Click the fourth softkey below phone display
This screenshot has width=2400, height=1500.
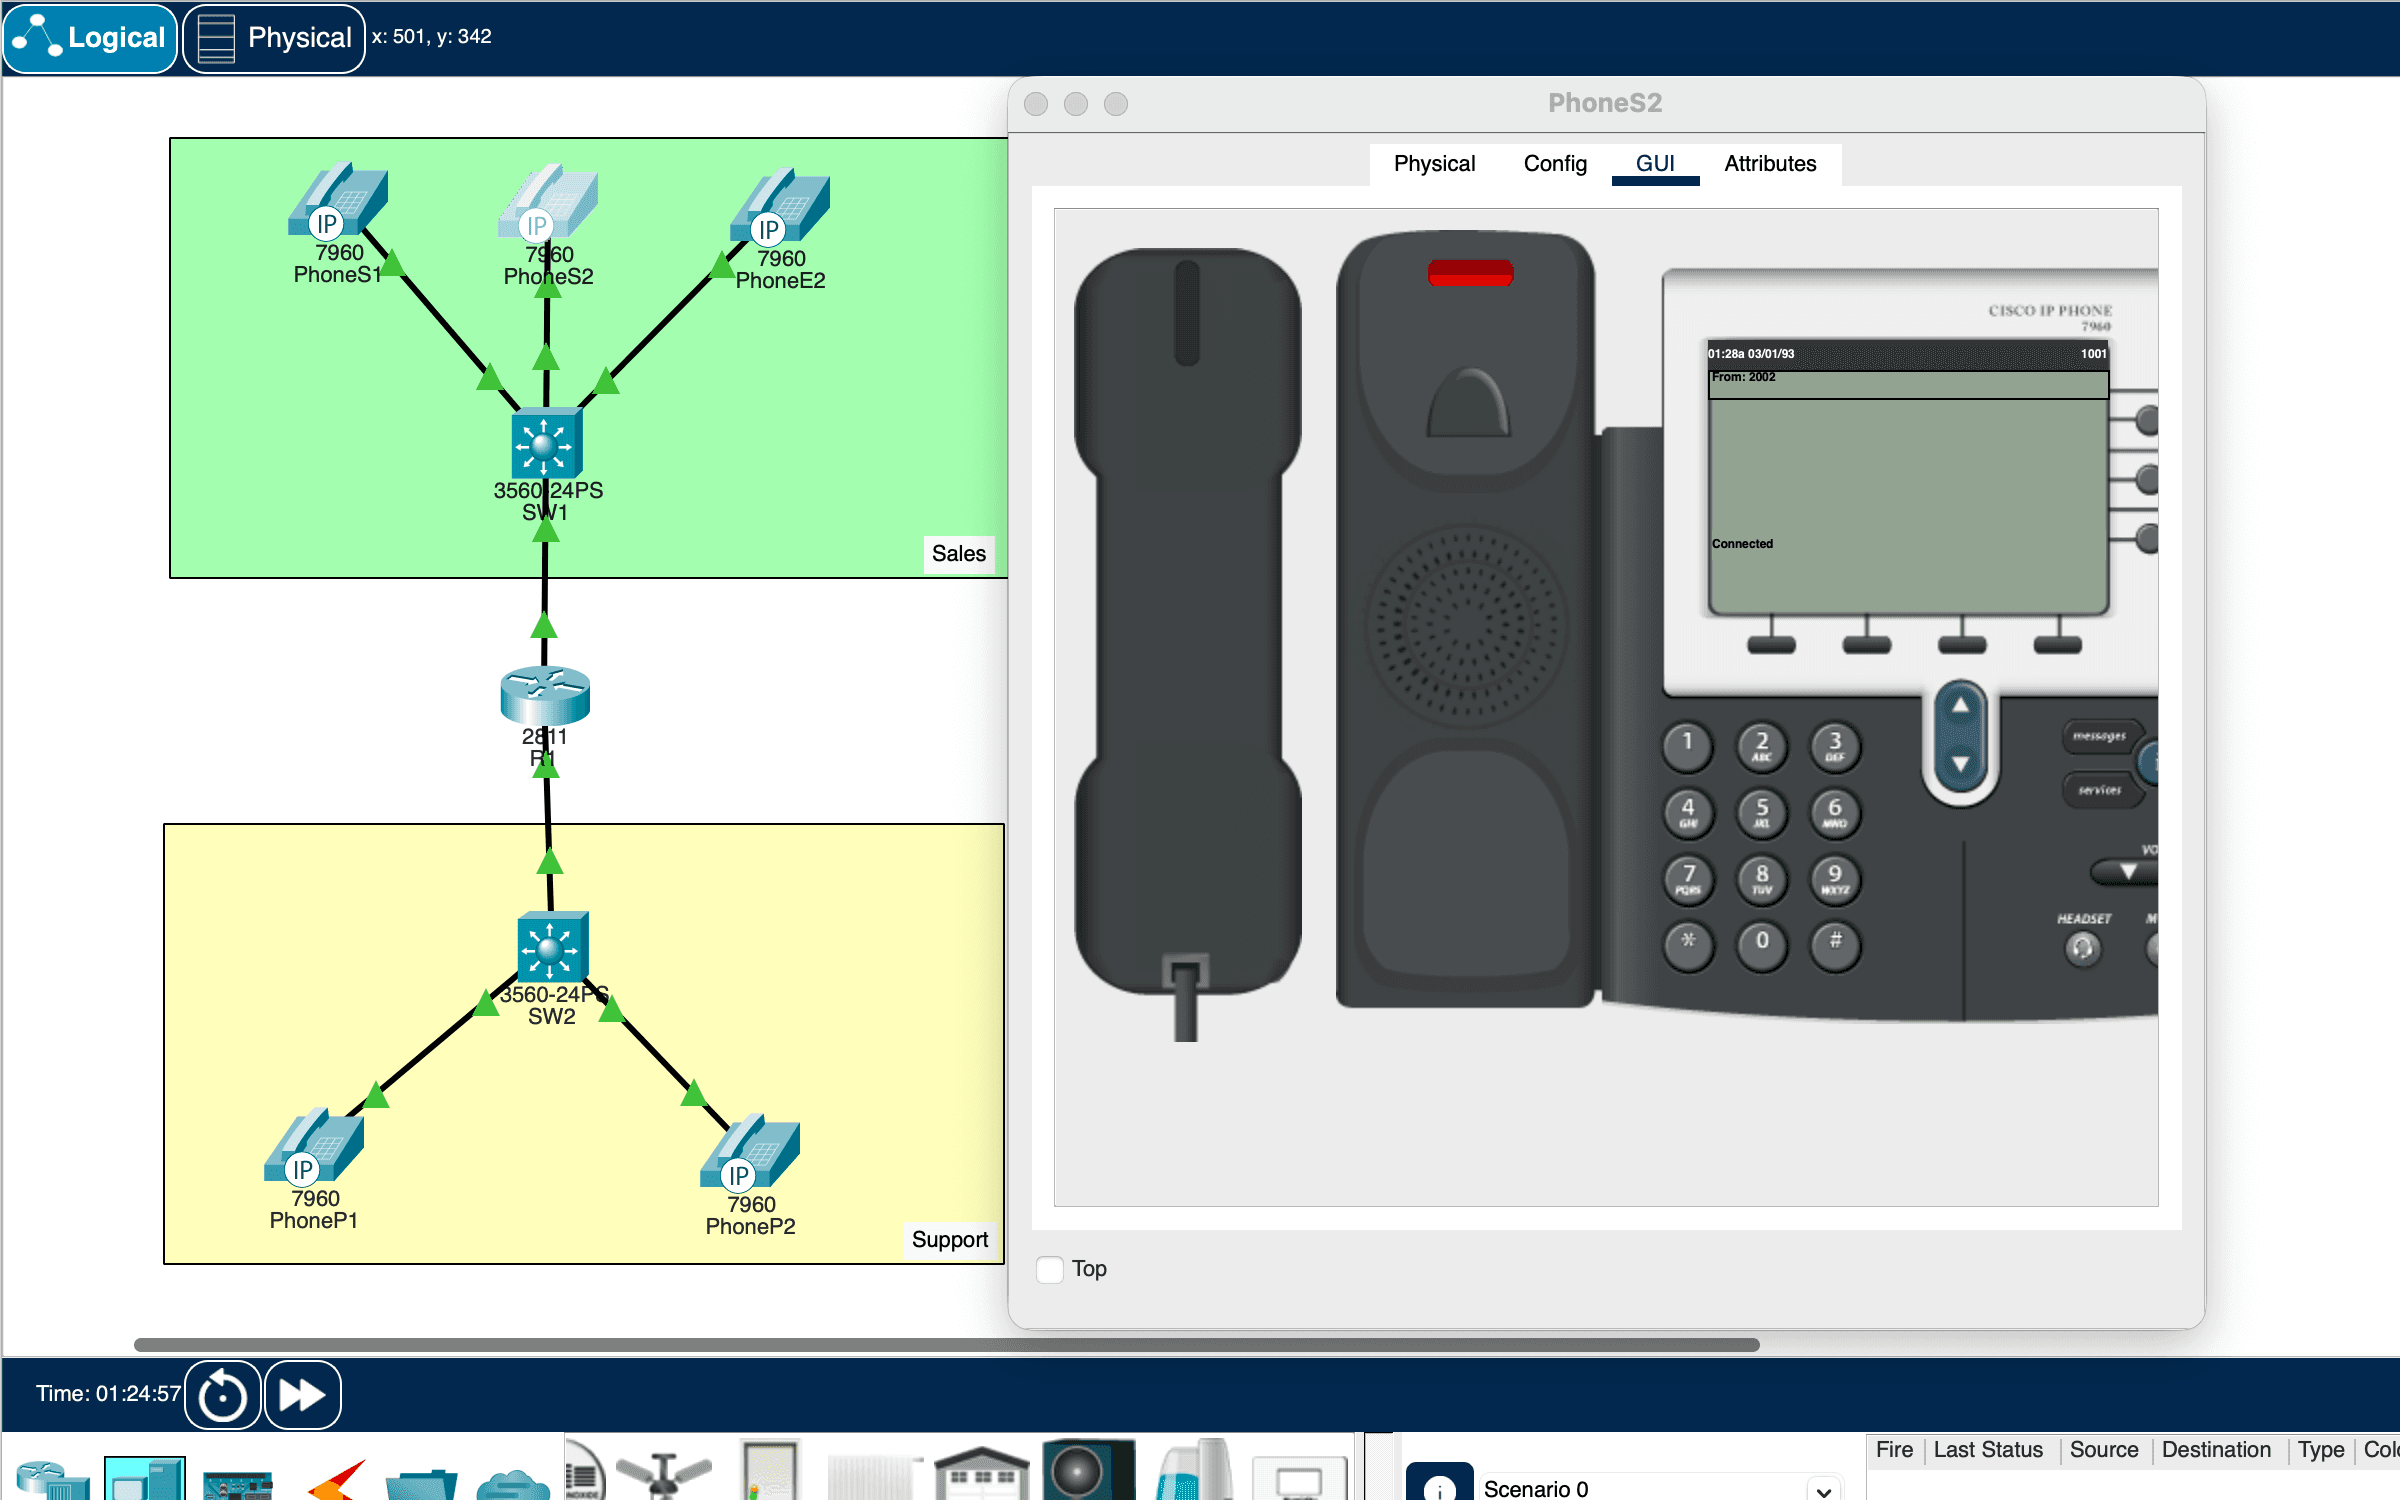[2057, 645]
